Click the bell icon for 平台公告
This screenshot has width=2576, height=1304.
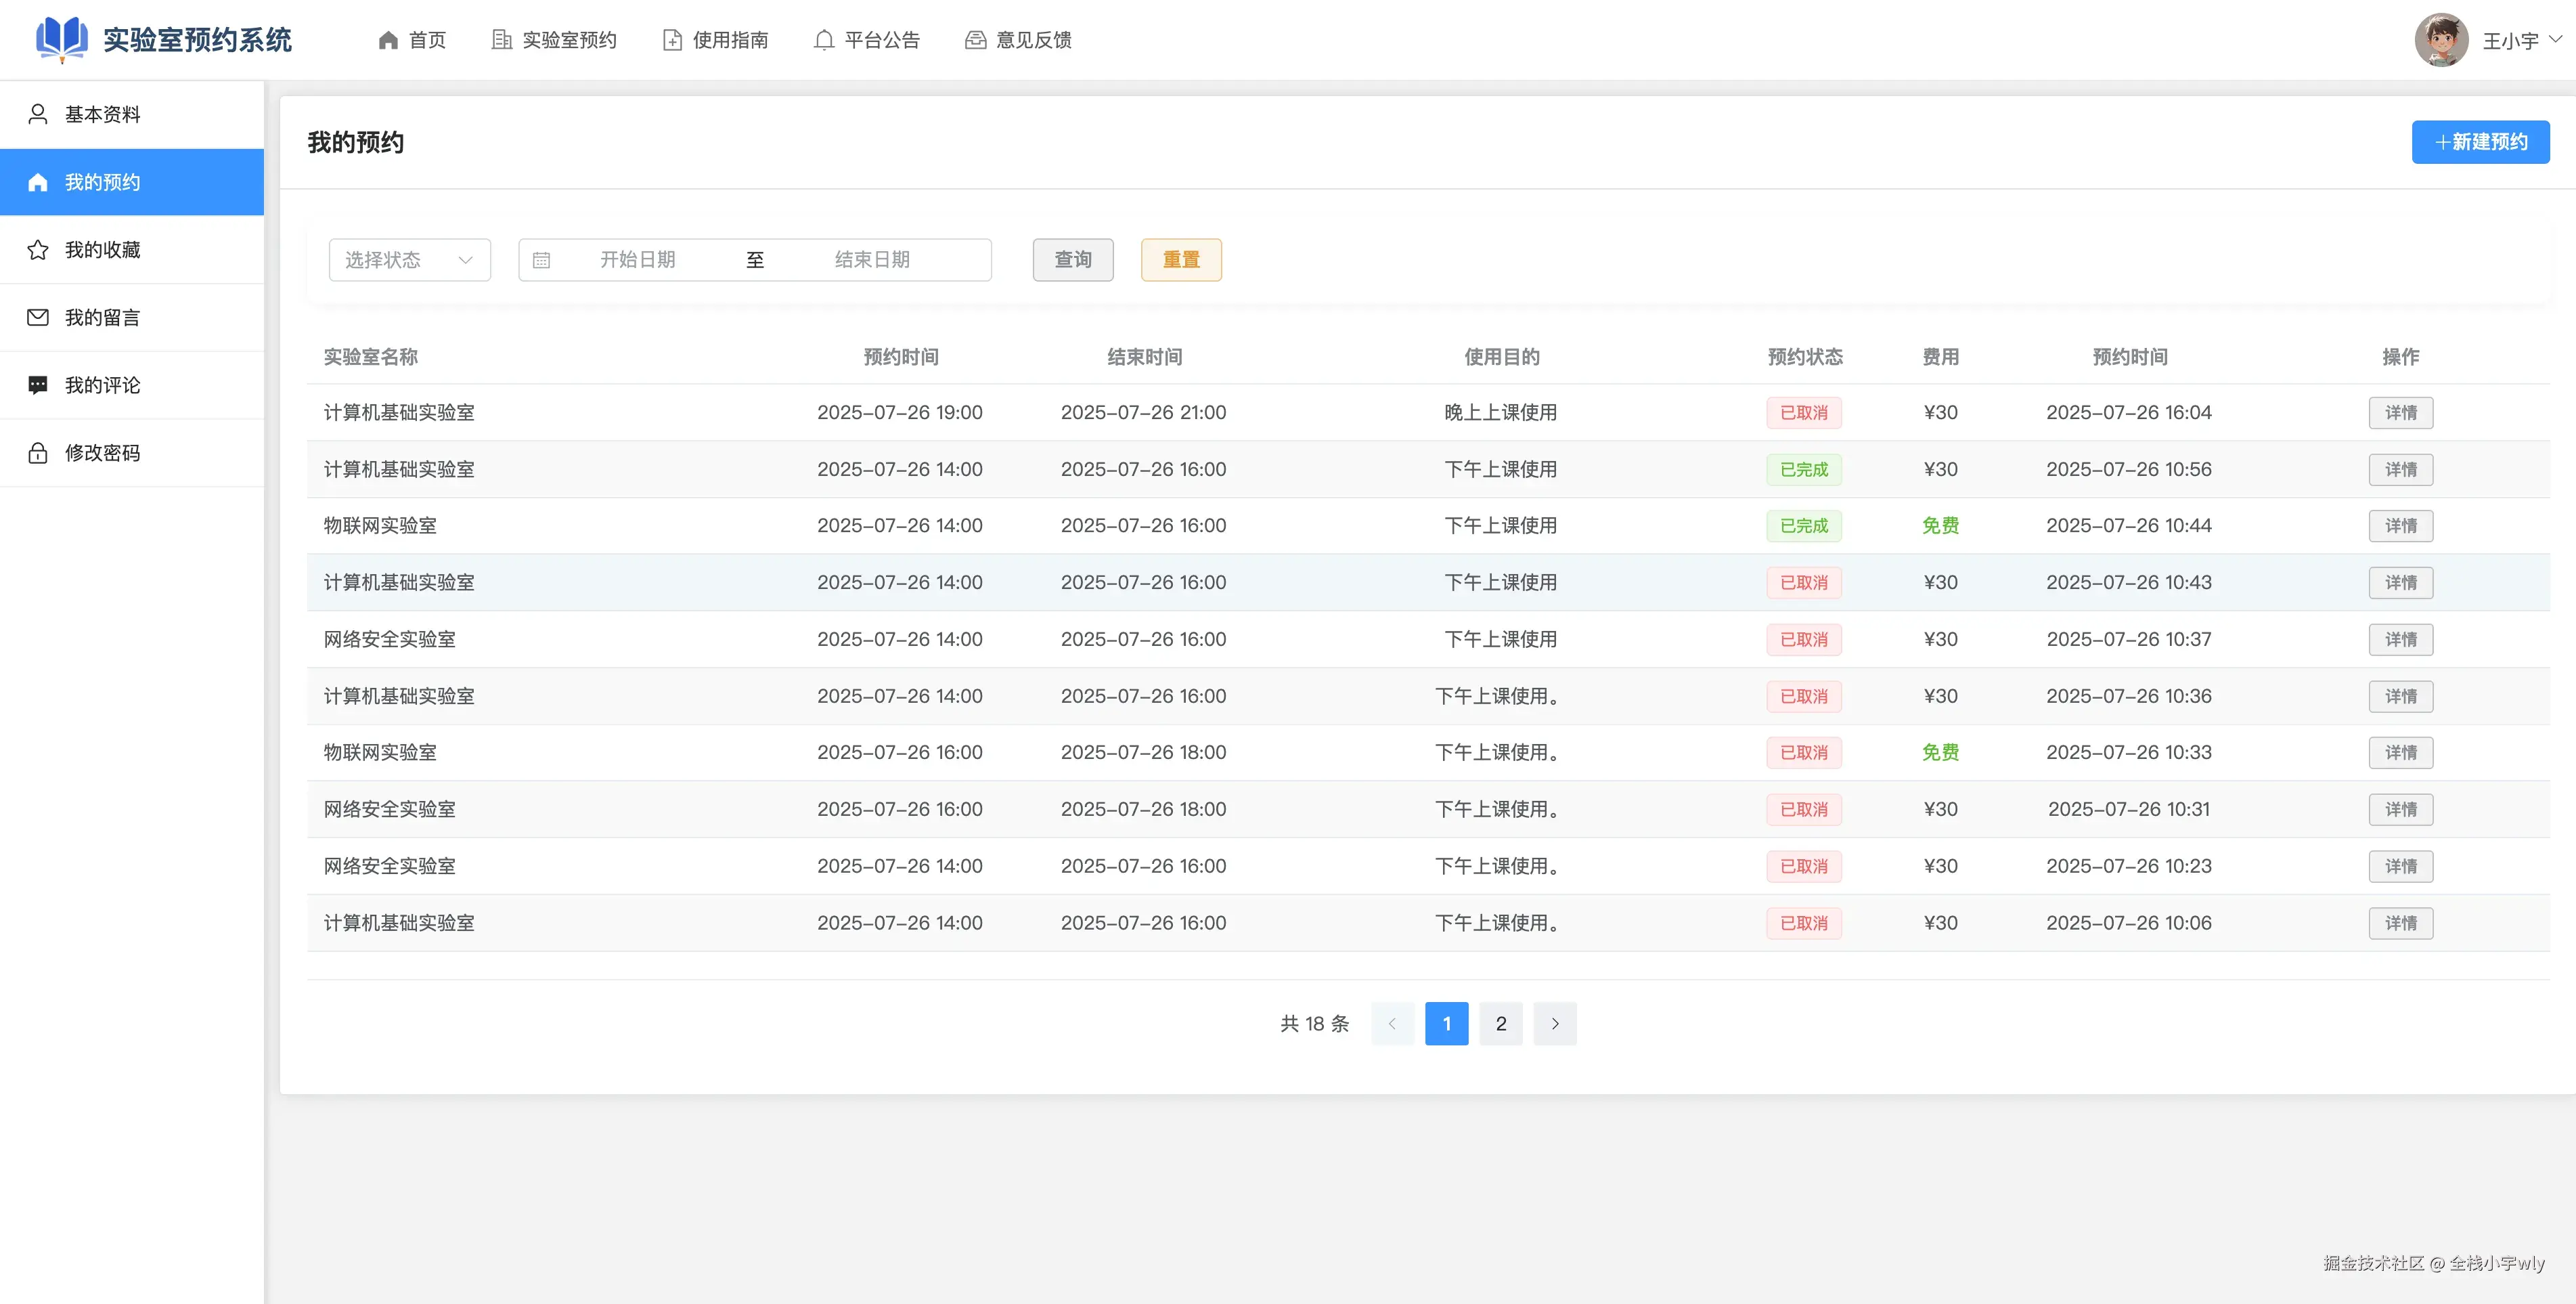click(823, 40)
